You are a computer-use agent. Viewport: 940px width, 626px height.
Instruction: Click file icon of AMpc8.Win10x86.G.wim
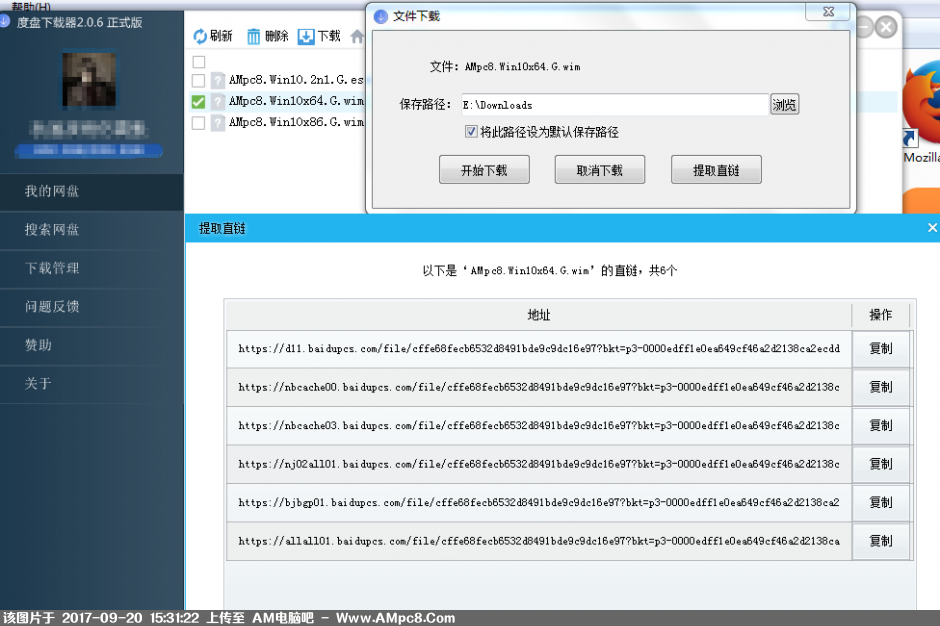click(218, 123)
